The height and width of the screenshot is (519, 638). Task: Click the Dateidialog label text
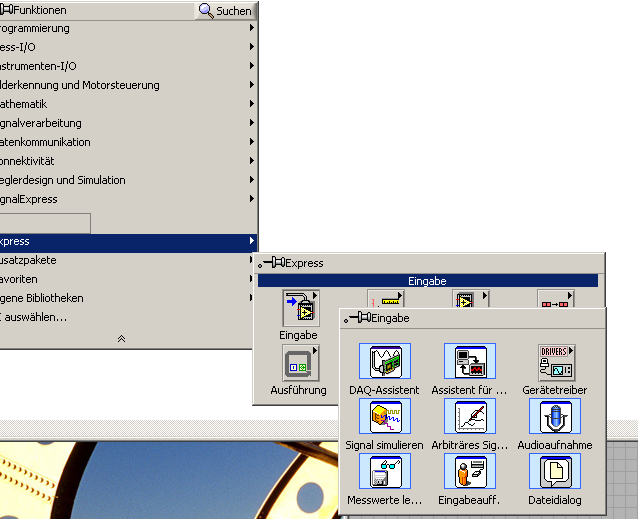pyautogui.click(x=555, y=500)
